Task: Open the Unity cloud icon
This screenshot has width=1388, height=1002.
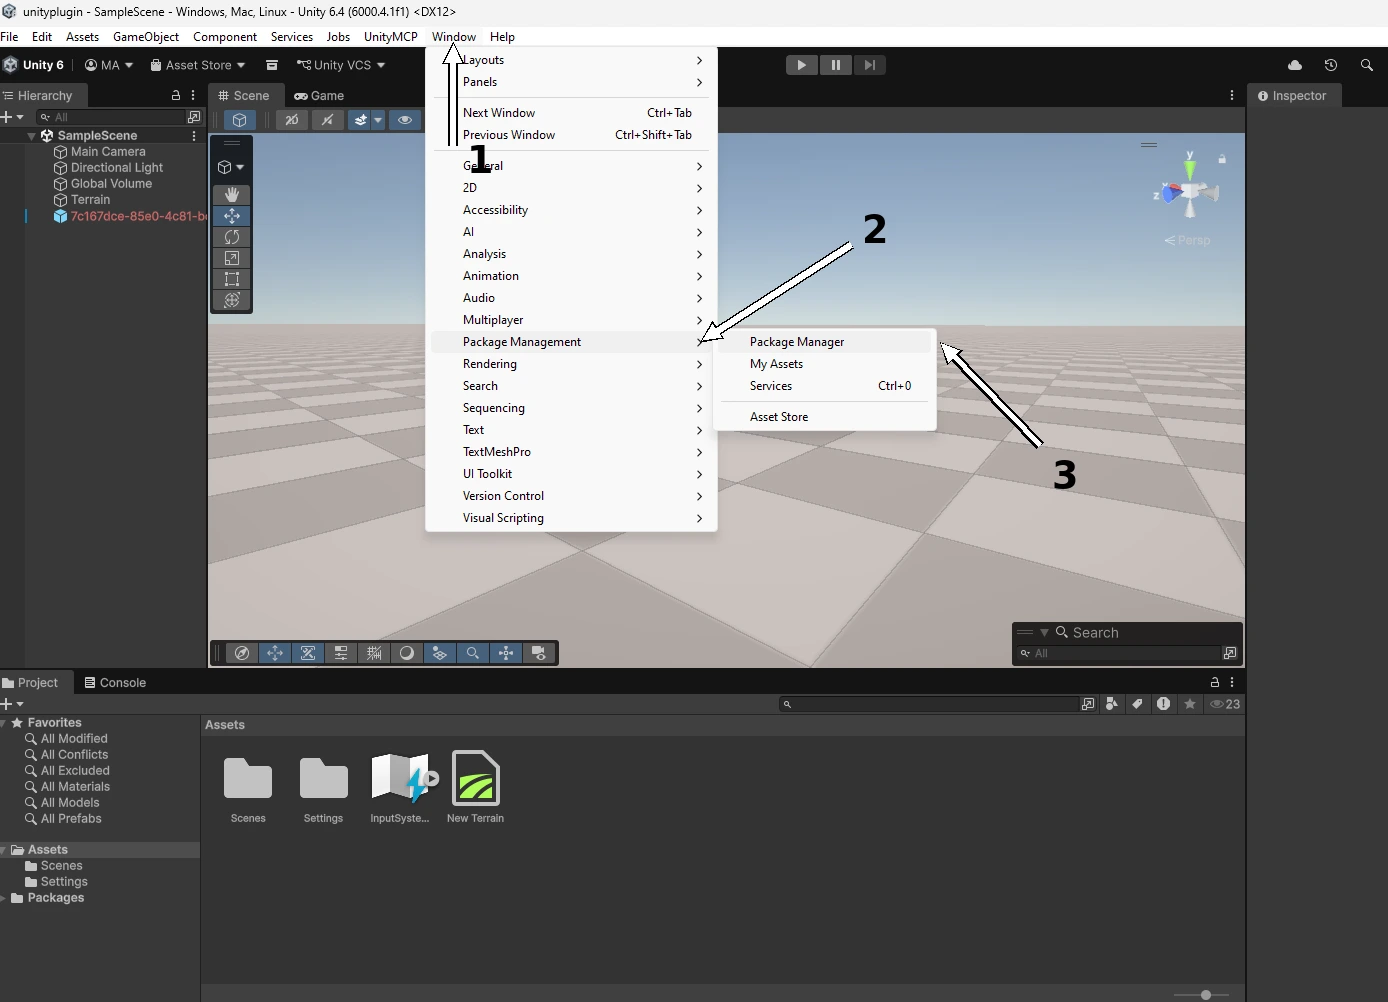Action: coord(1295,65)
